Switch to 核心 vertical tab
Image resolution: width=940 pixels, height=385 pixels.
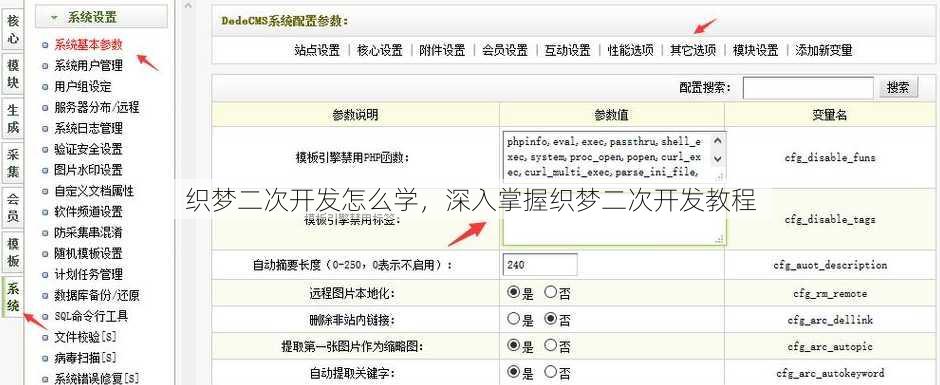13,30
